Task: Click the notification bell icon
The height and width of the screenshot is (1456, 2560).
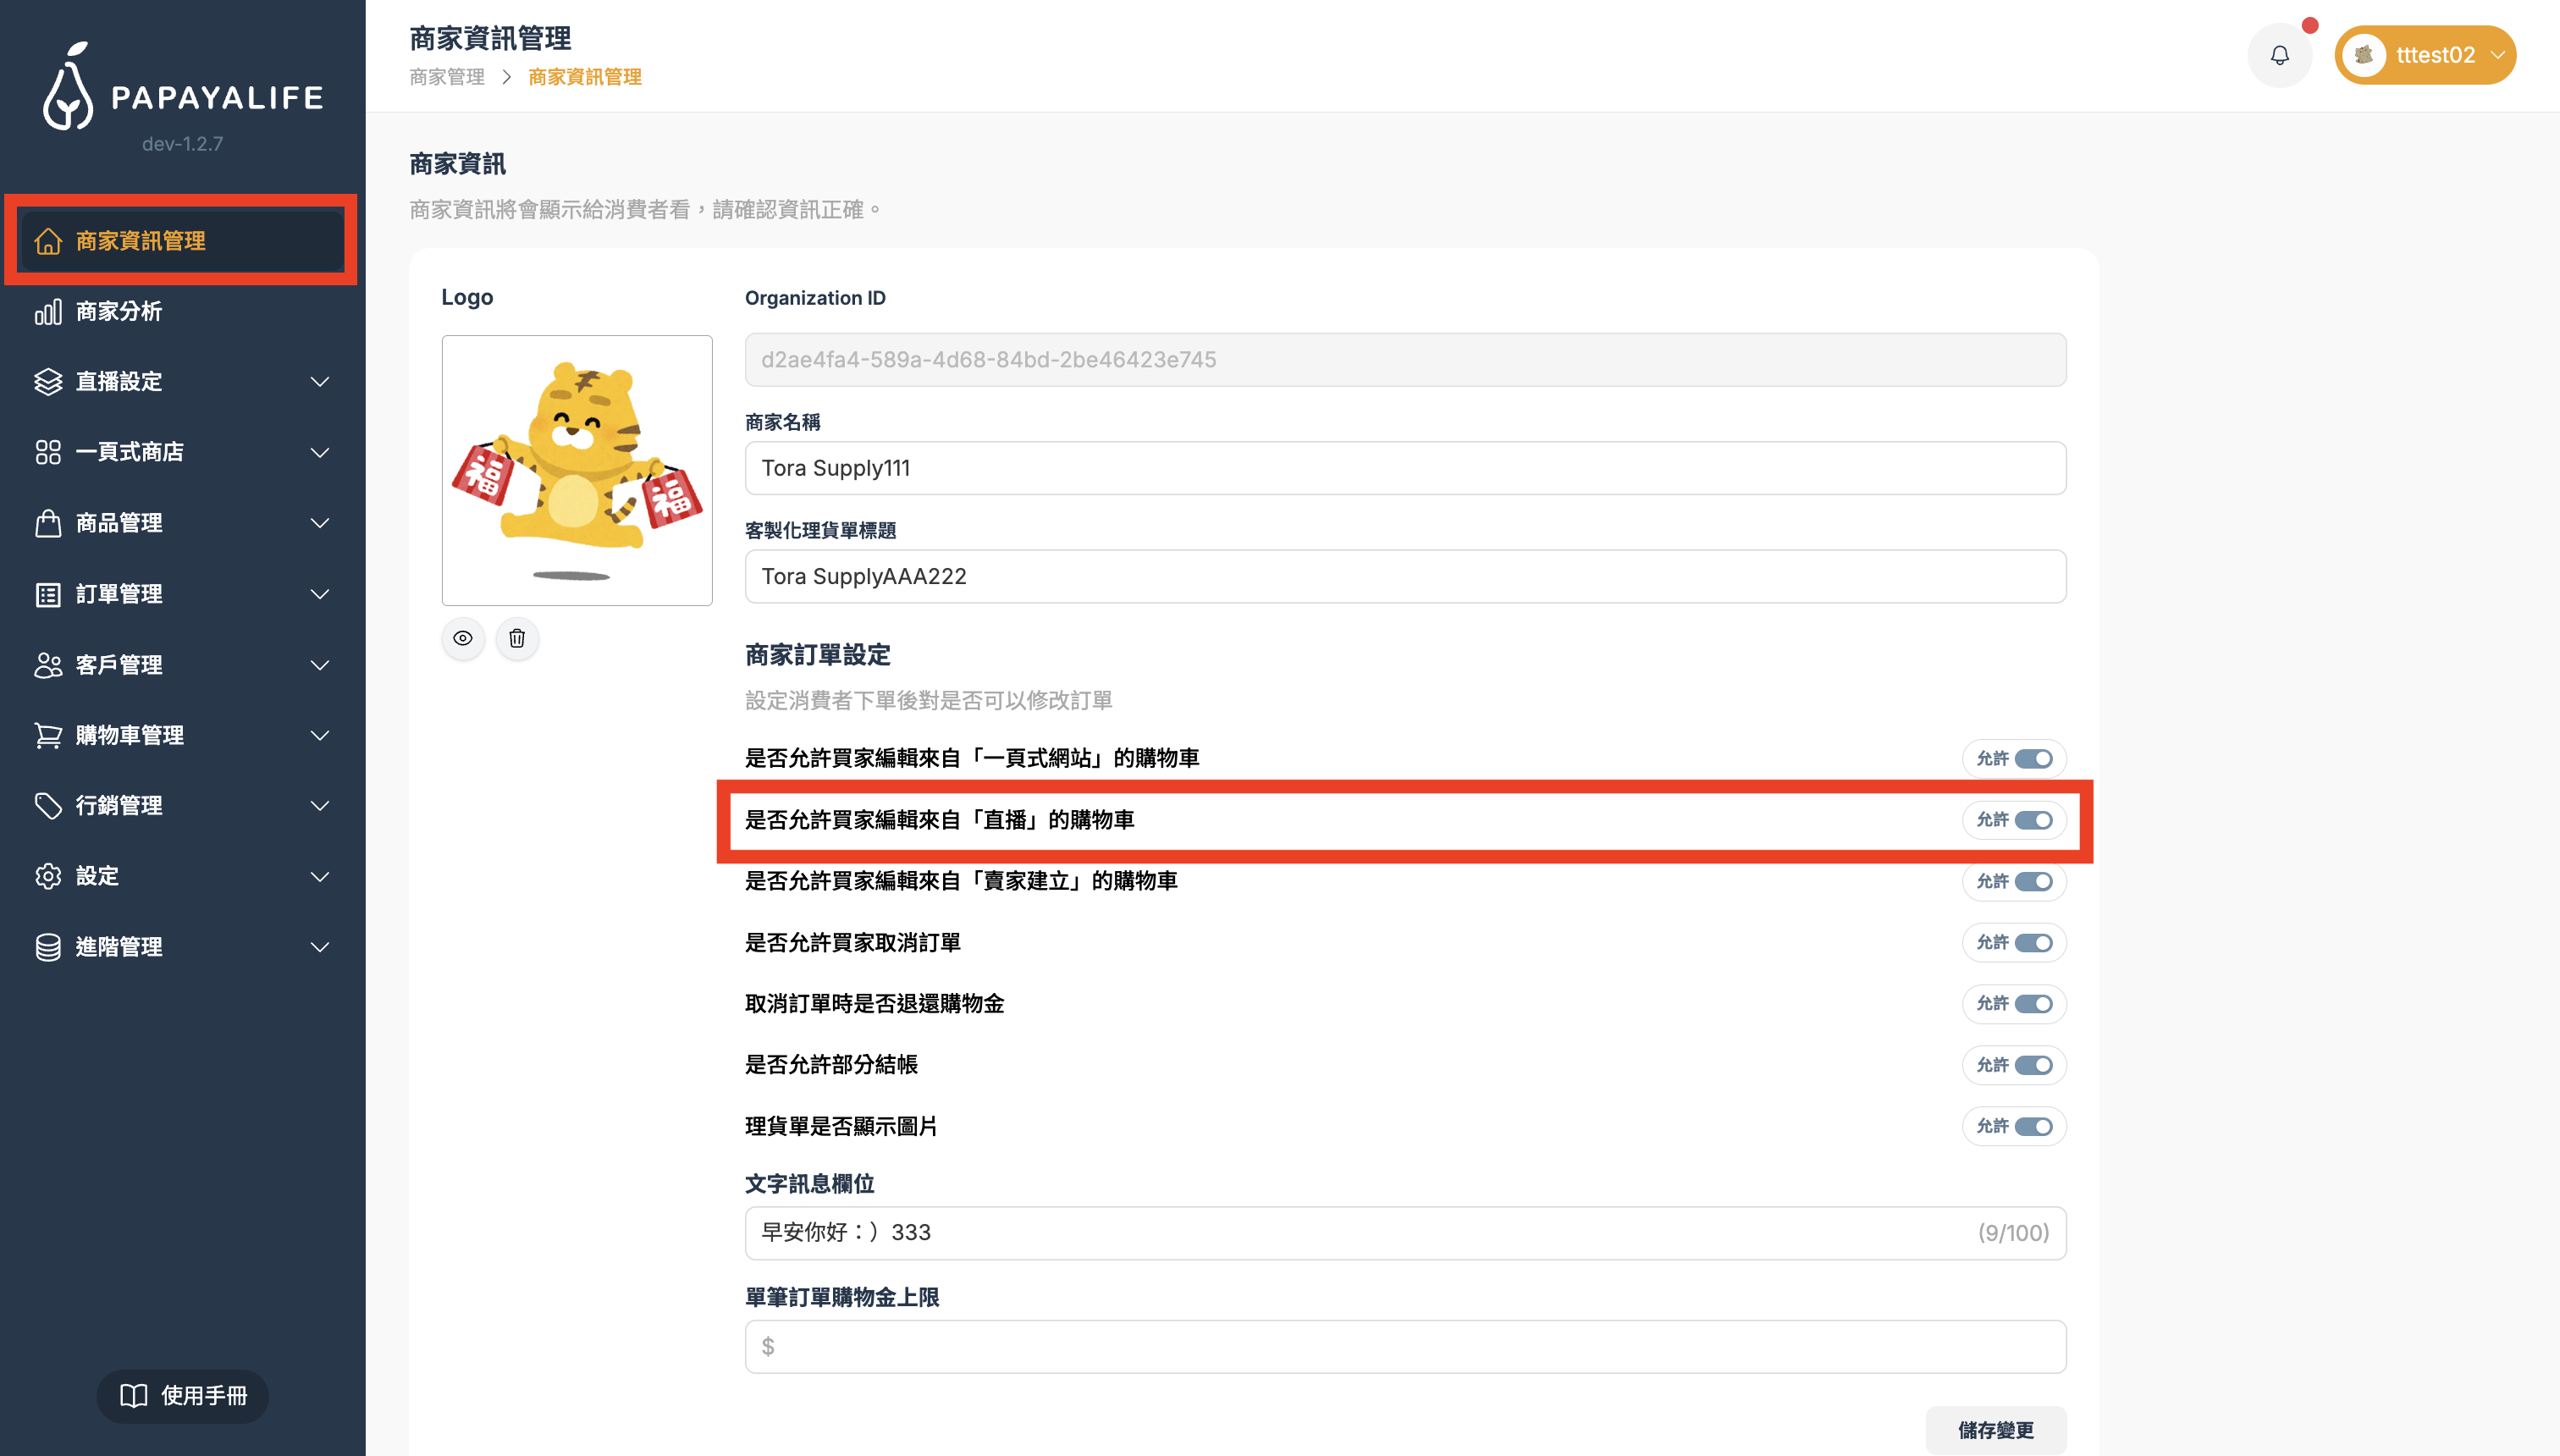Action: [x=2279, y=55]
